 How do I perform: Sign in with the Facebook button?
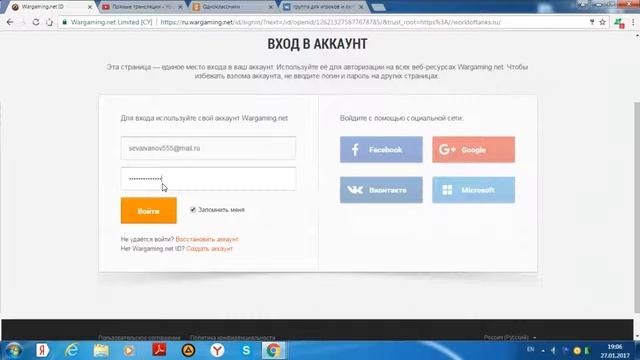pos(381,149)
